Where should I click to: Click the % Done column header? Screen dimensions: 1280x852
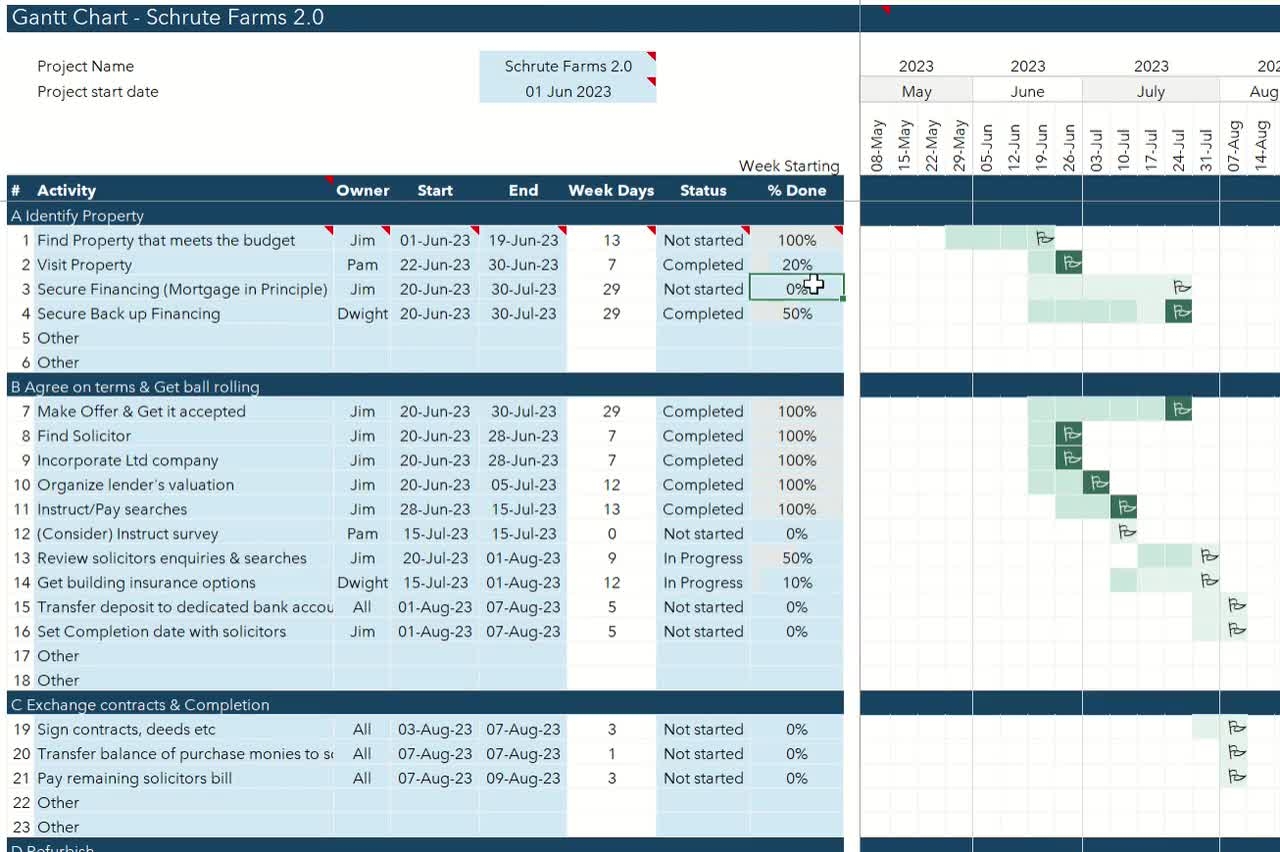point(796,190)
